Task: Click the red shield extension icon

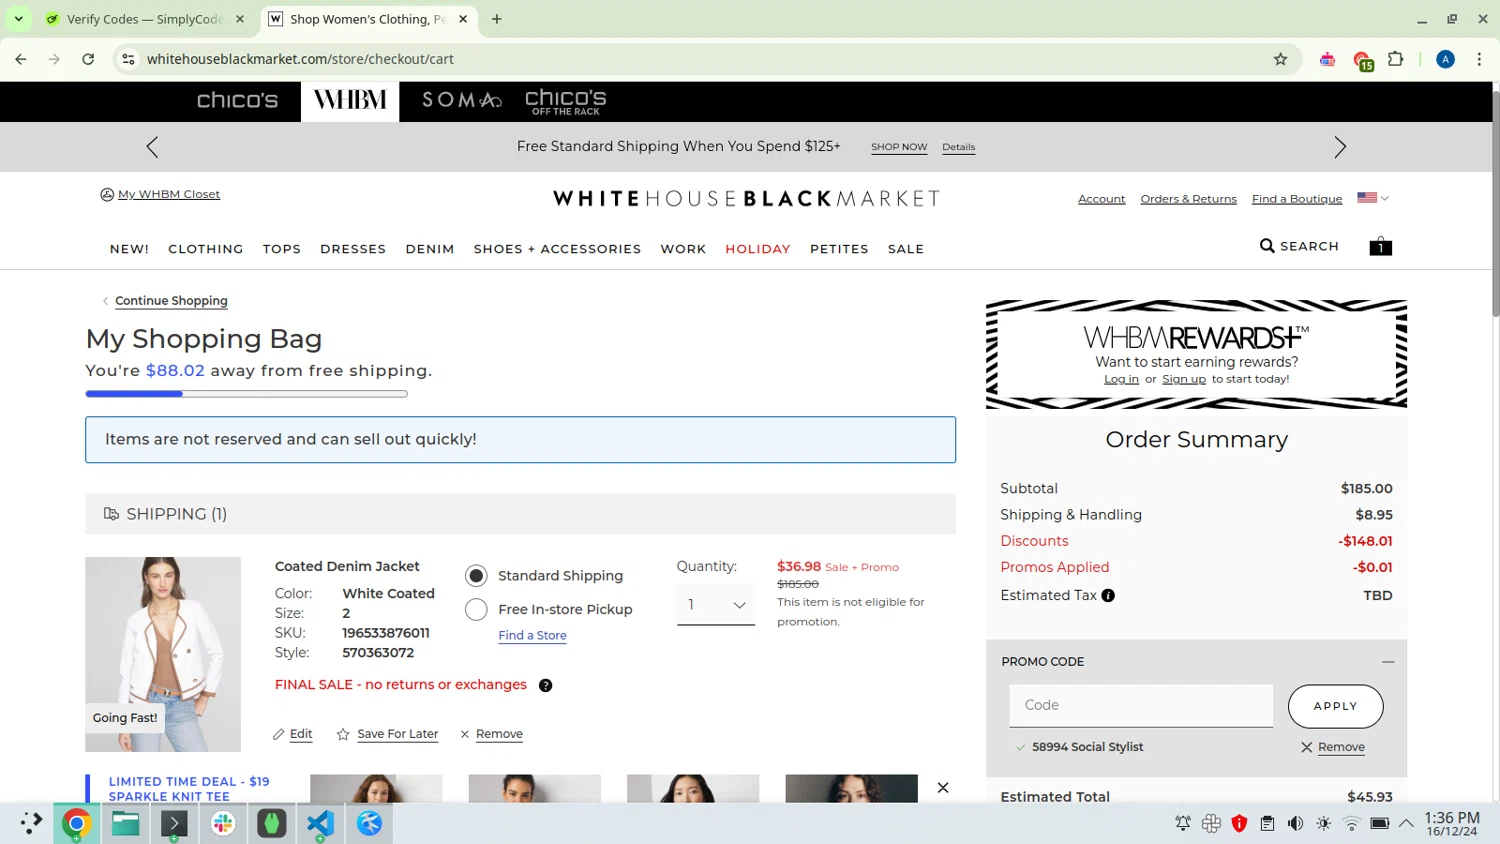Action: pyautogui.click(x=1239, y=823)
